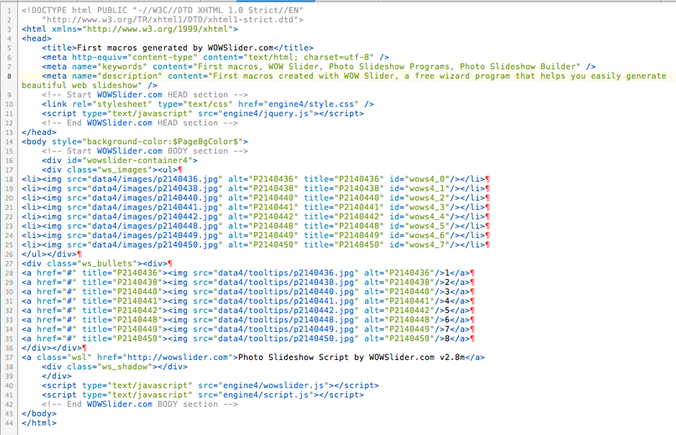Click the "data4/tooltips/p2140449.jpg" src value
676x435 pixels.
coord(286,330)
